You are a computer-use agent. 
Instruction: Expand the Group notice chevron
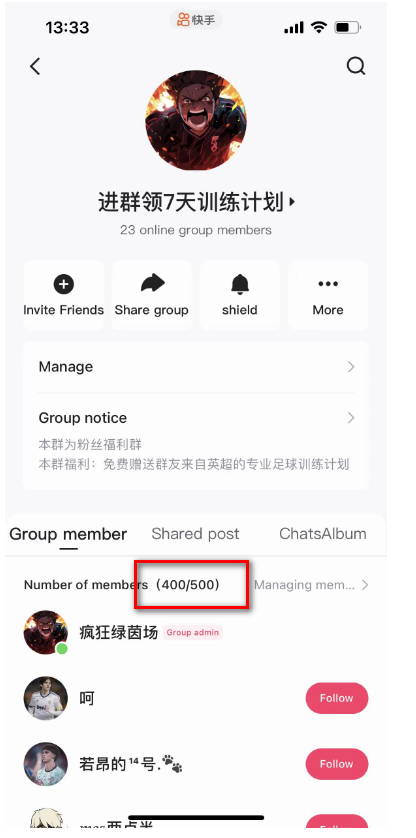click(351, 418)
